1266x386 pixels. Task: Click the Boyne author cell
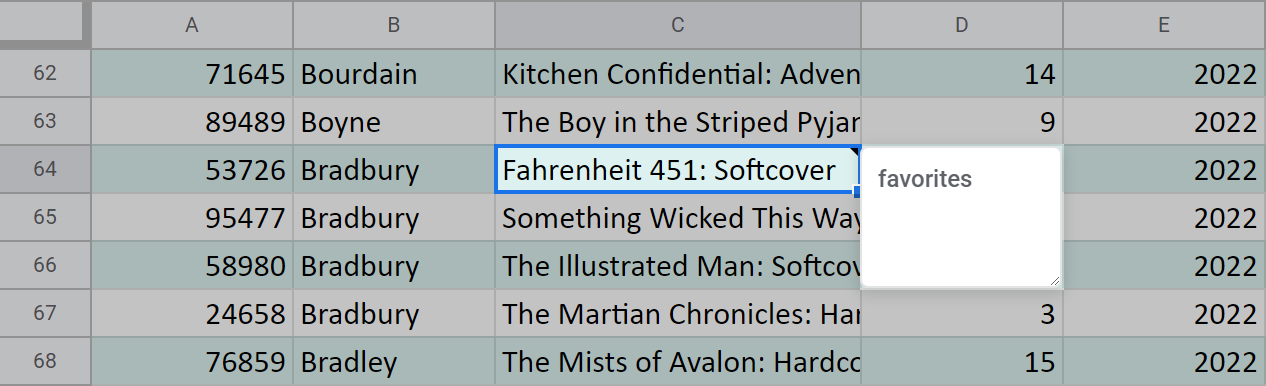coord(393,121)
